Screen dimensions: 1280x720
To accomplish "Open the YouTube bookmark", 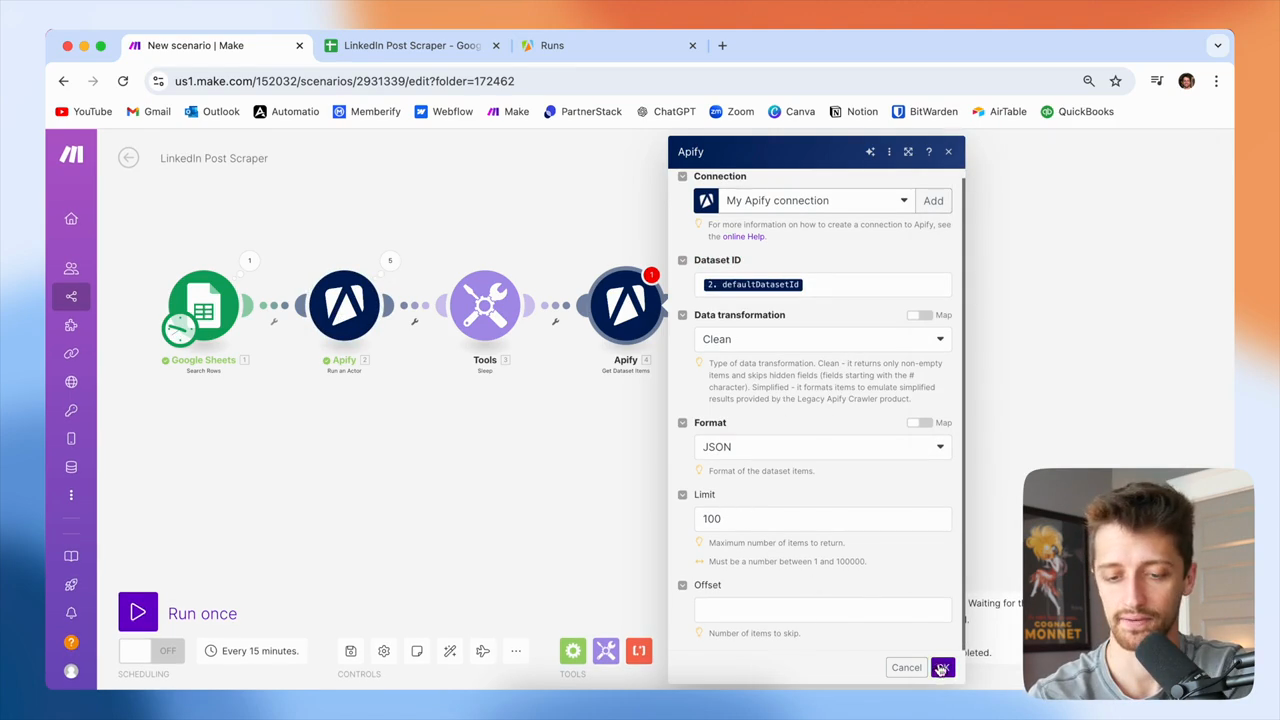I will [x=84, y=112].
